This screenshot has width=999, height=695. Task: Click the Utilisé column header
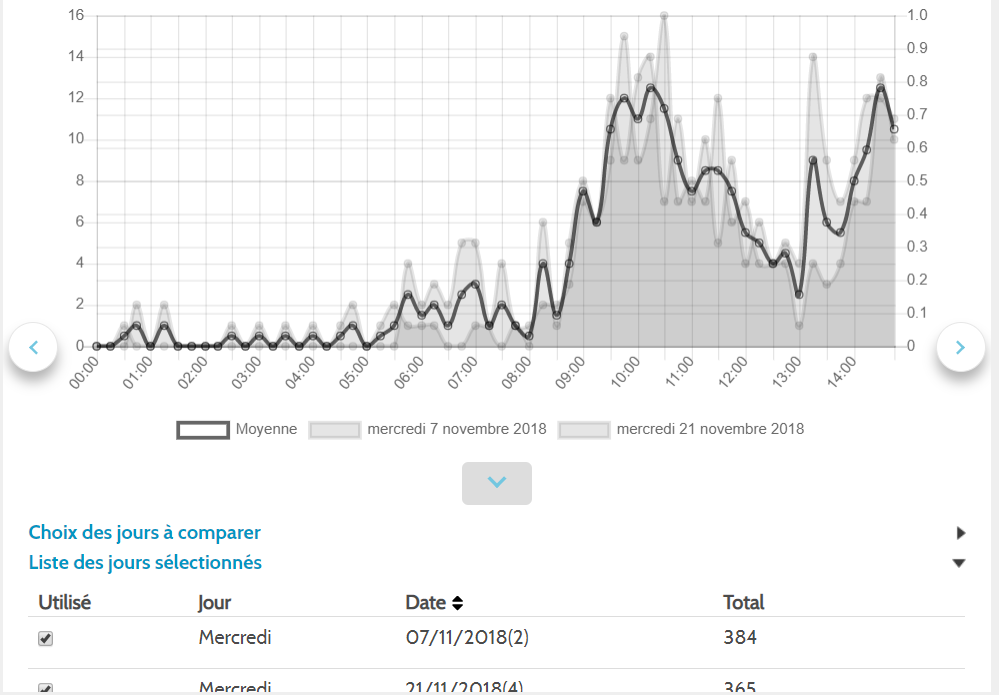(x=64, y=602)
